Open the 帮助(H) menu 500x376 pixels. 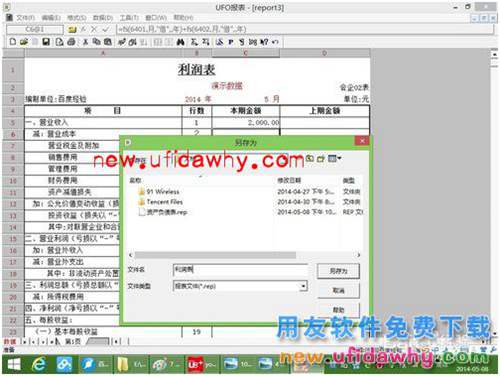click(183, 17)
